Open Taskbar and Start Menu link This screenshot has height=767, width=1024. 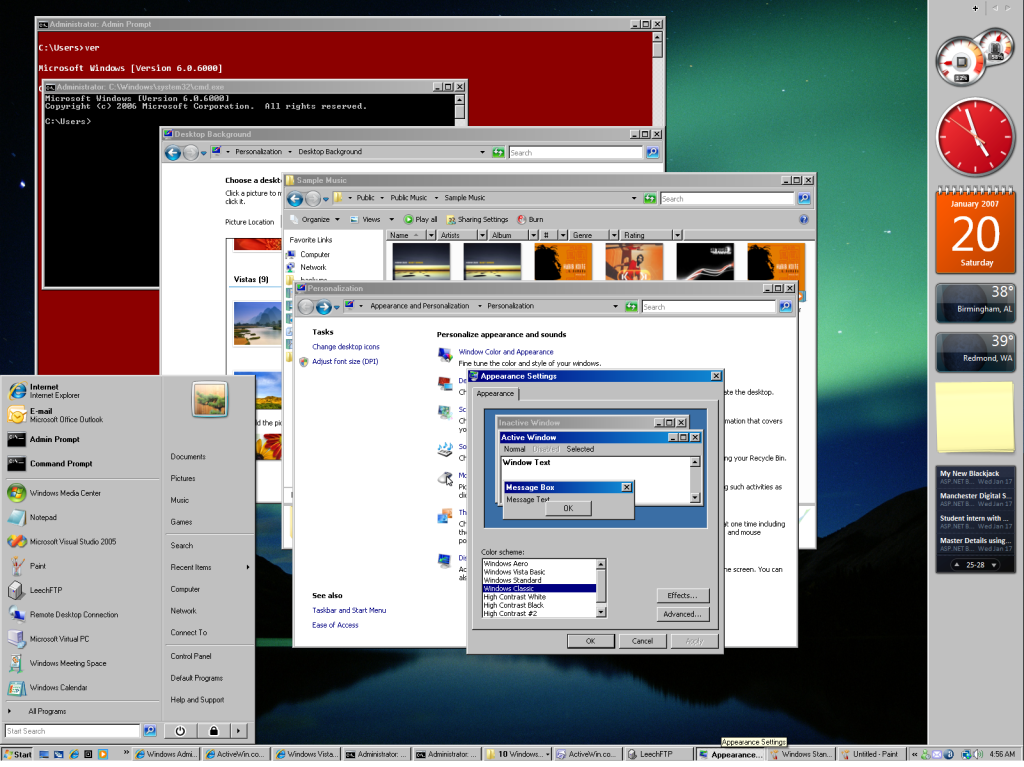[x=349, y=610]
